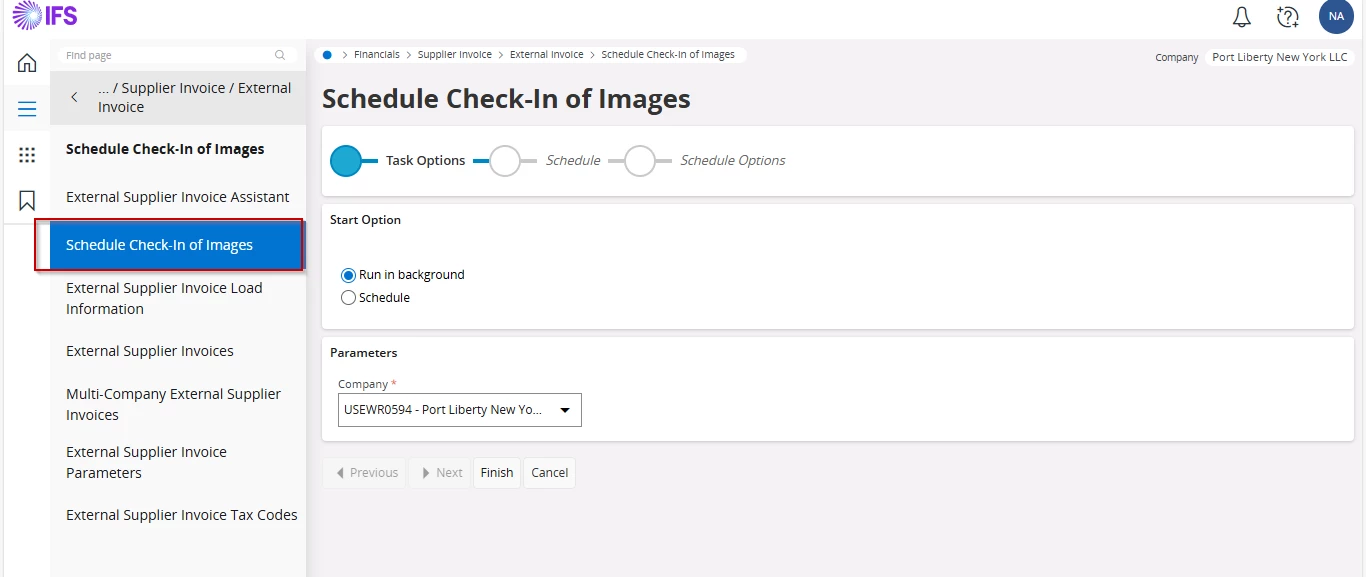The width and height of the screenshot is (1366, 577).
Task: Open the Company dropdown in Parameters
Action: tap(460, 410)
